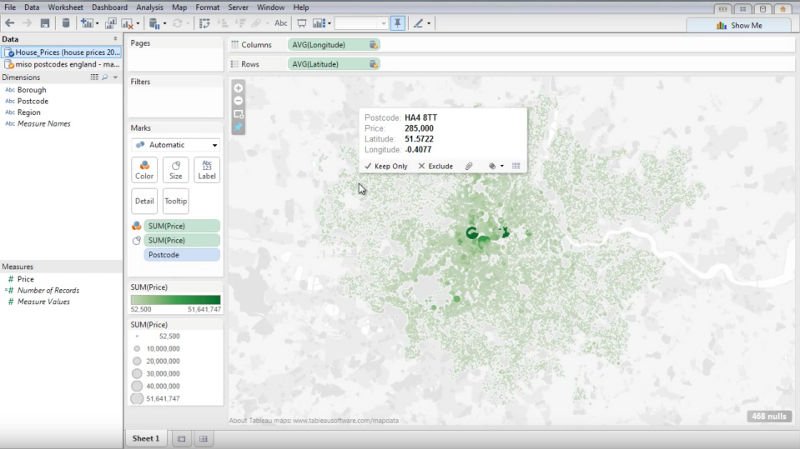This screenshot has height=449, width=800.
Task: Open the Worksheet menu
Action: pos(65,7)
